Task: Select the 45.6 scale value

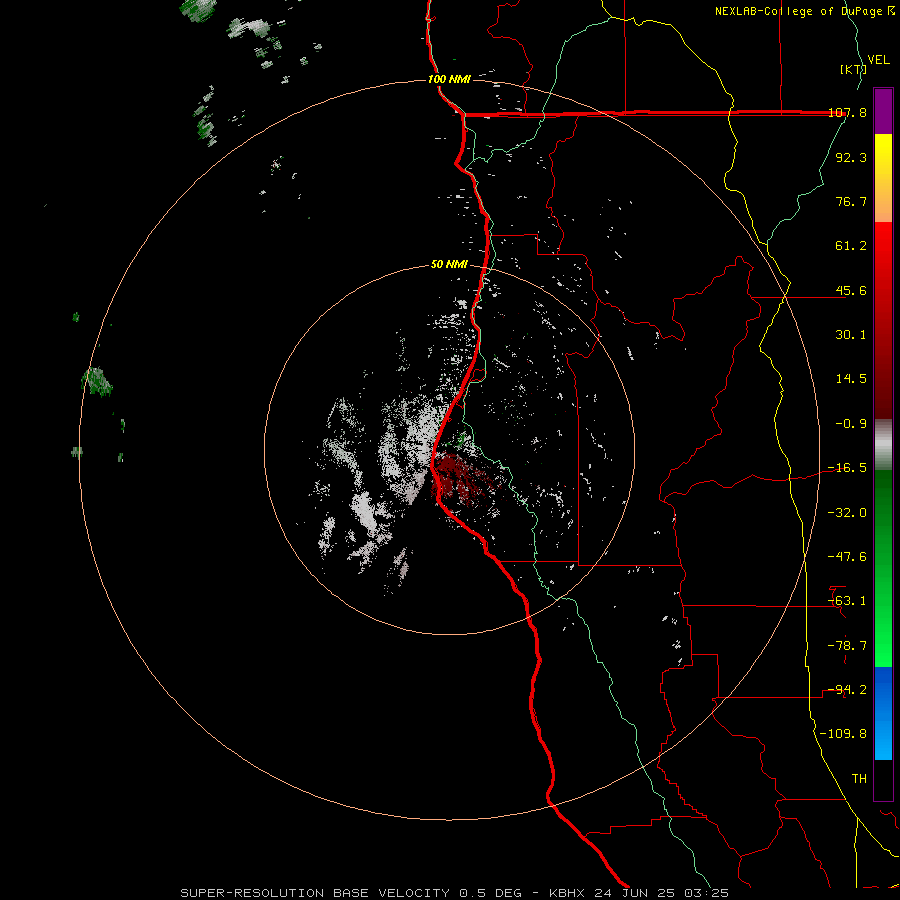Action: [851, 290]
